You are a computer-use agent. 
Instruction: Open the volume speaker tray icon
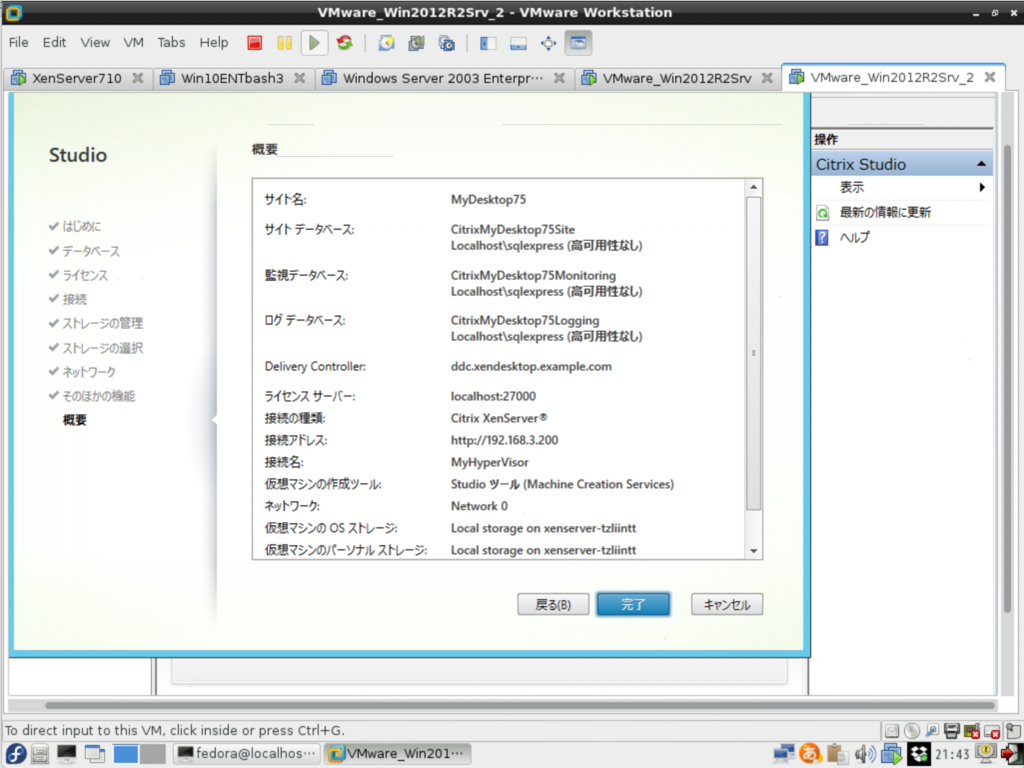coord(865,754)
